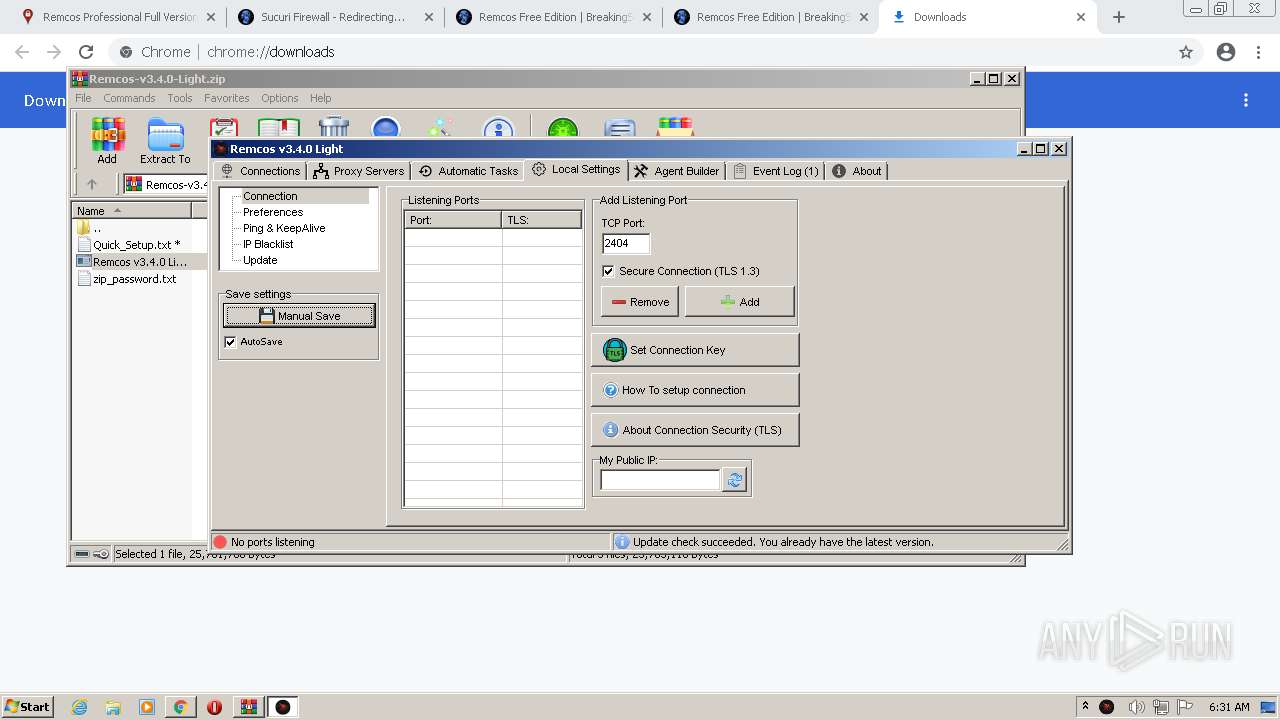Click the My Public IP field
The height and width of the screenshot is (720, 1280).
pyautogui.click(x=660, y=480)
